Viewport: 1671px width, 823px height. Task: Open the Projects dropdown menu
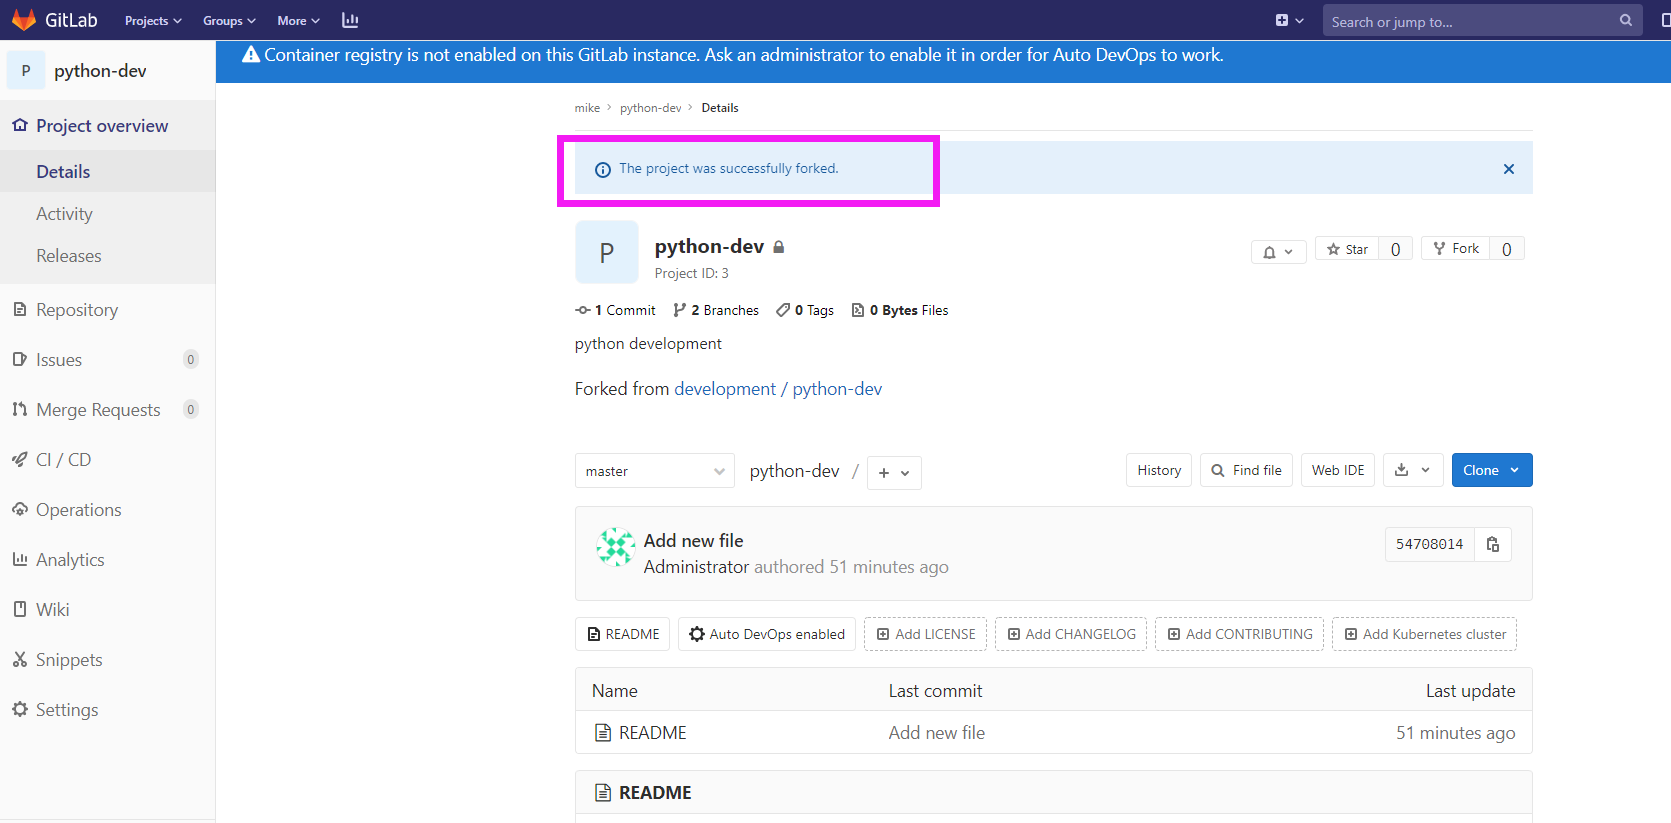(x=153, y=21)
